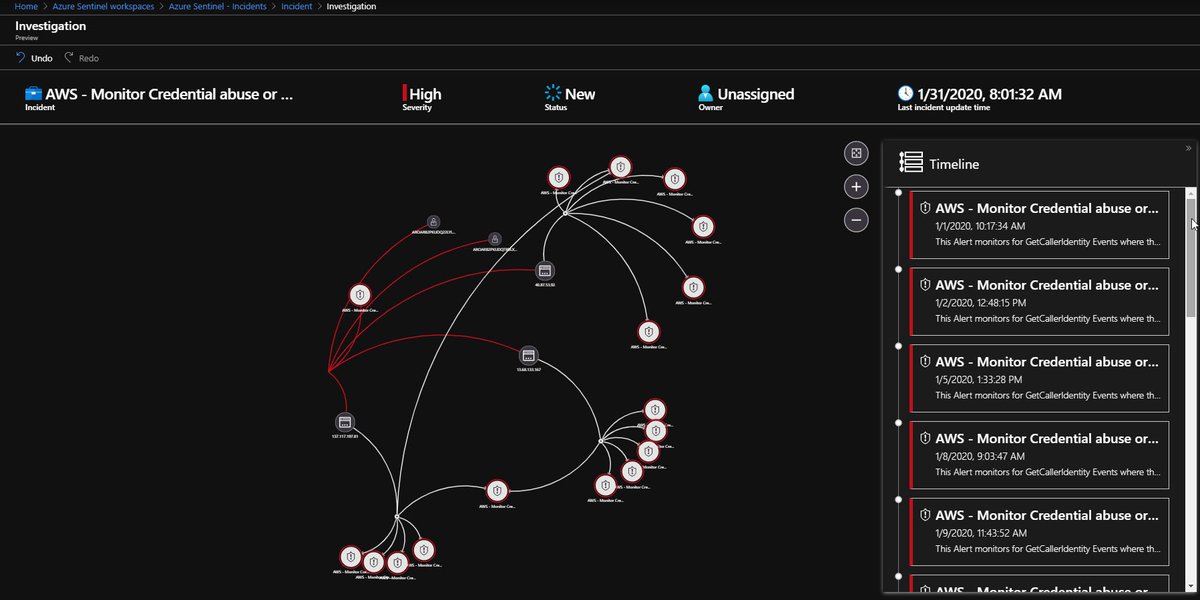Image resolution: width=1200 pixels, height=600 pixels.
Task: Click the 'Investigation' page title
Action: (50, 26)
